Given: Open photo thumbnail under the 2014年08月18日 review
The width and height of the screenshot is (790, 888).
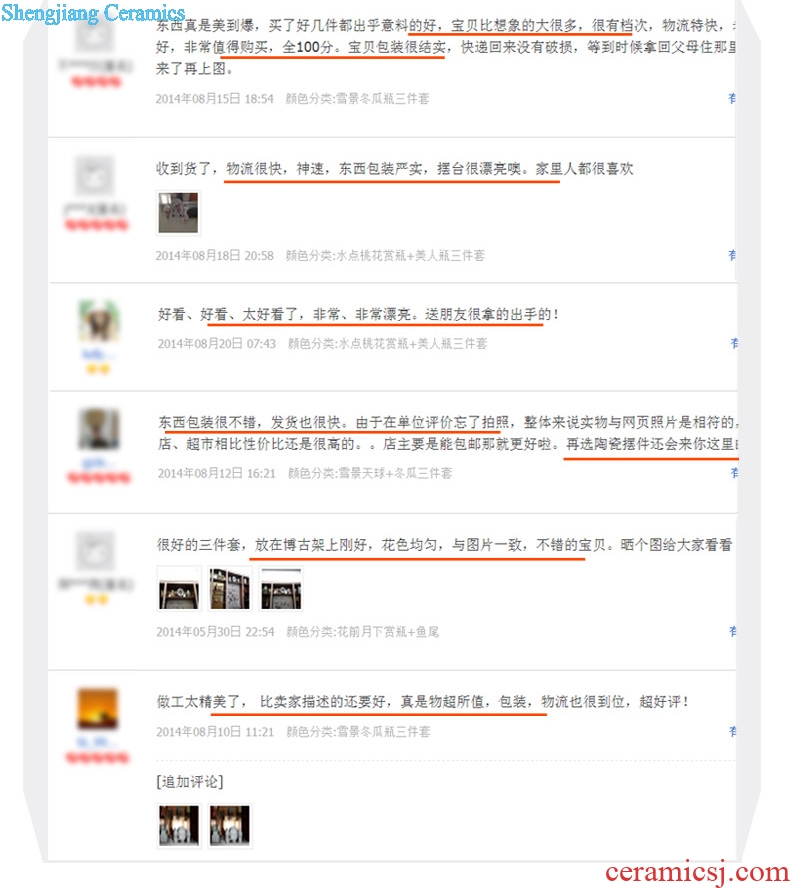Looking at the screenshot, I should (178, 213).
